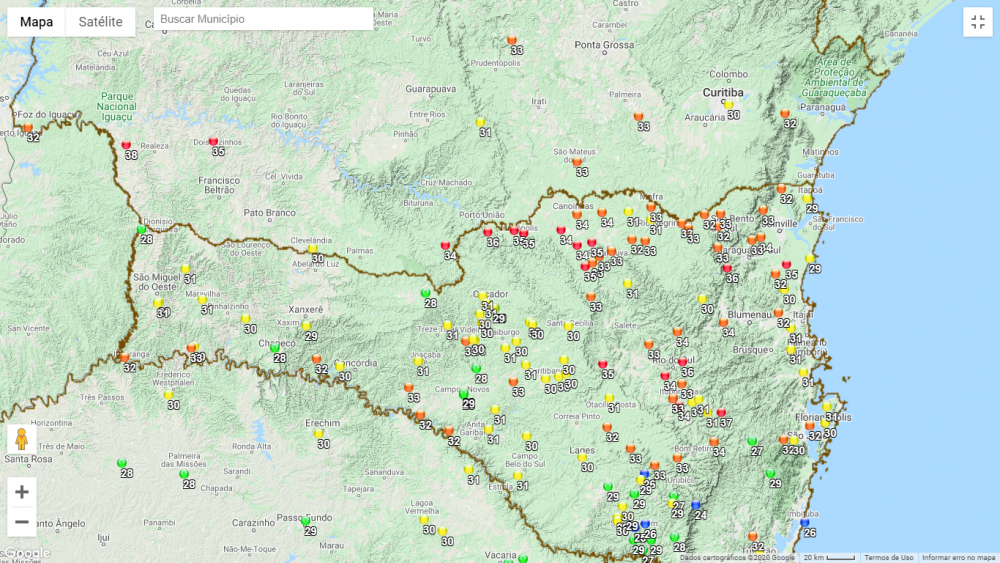Click the Buscar Município search field
The image size is (1000, 563).
(263, 19)
